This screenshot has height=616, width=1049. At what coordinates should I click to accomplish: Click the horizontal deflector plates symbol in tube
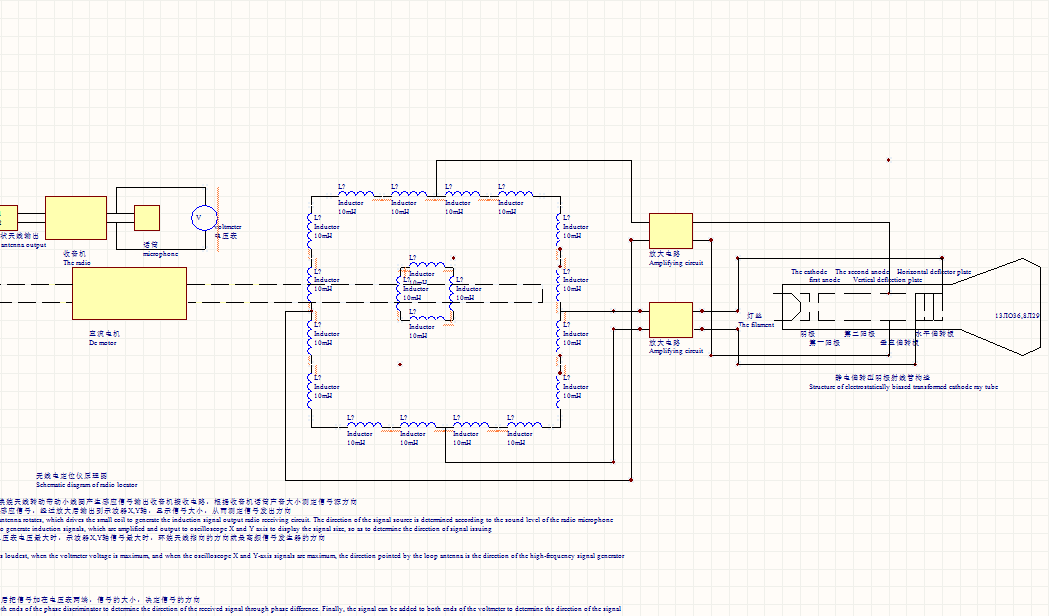pyautogui.click(x=929, y=307)
